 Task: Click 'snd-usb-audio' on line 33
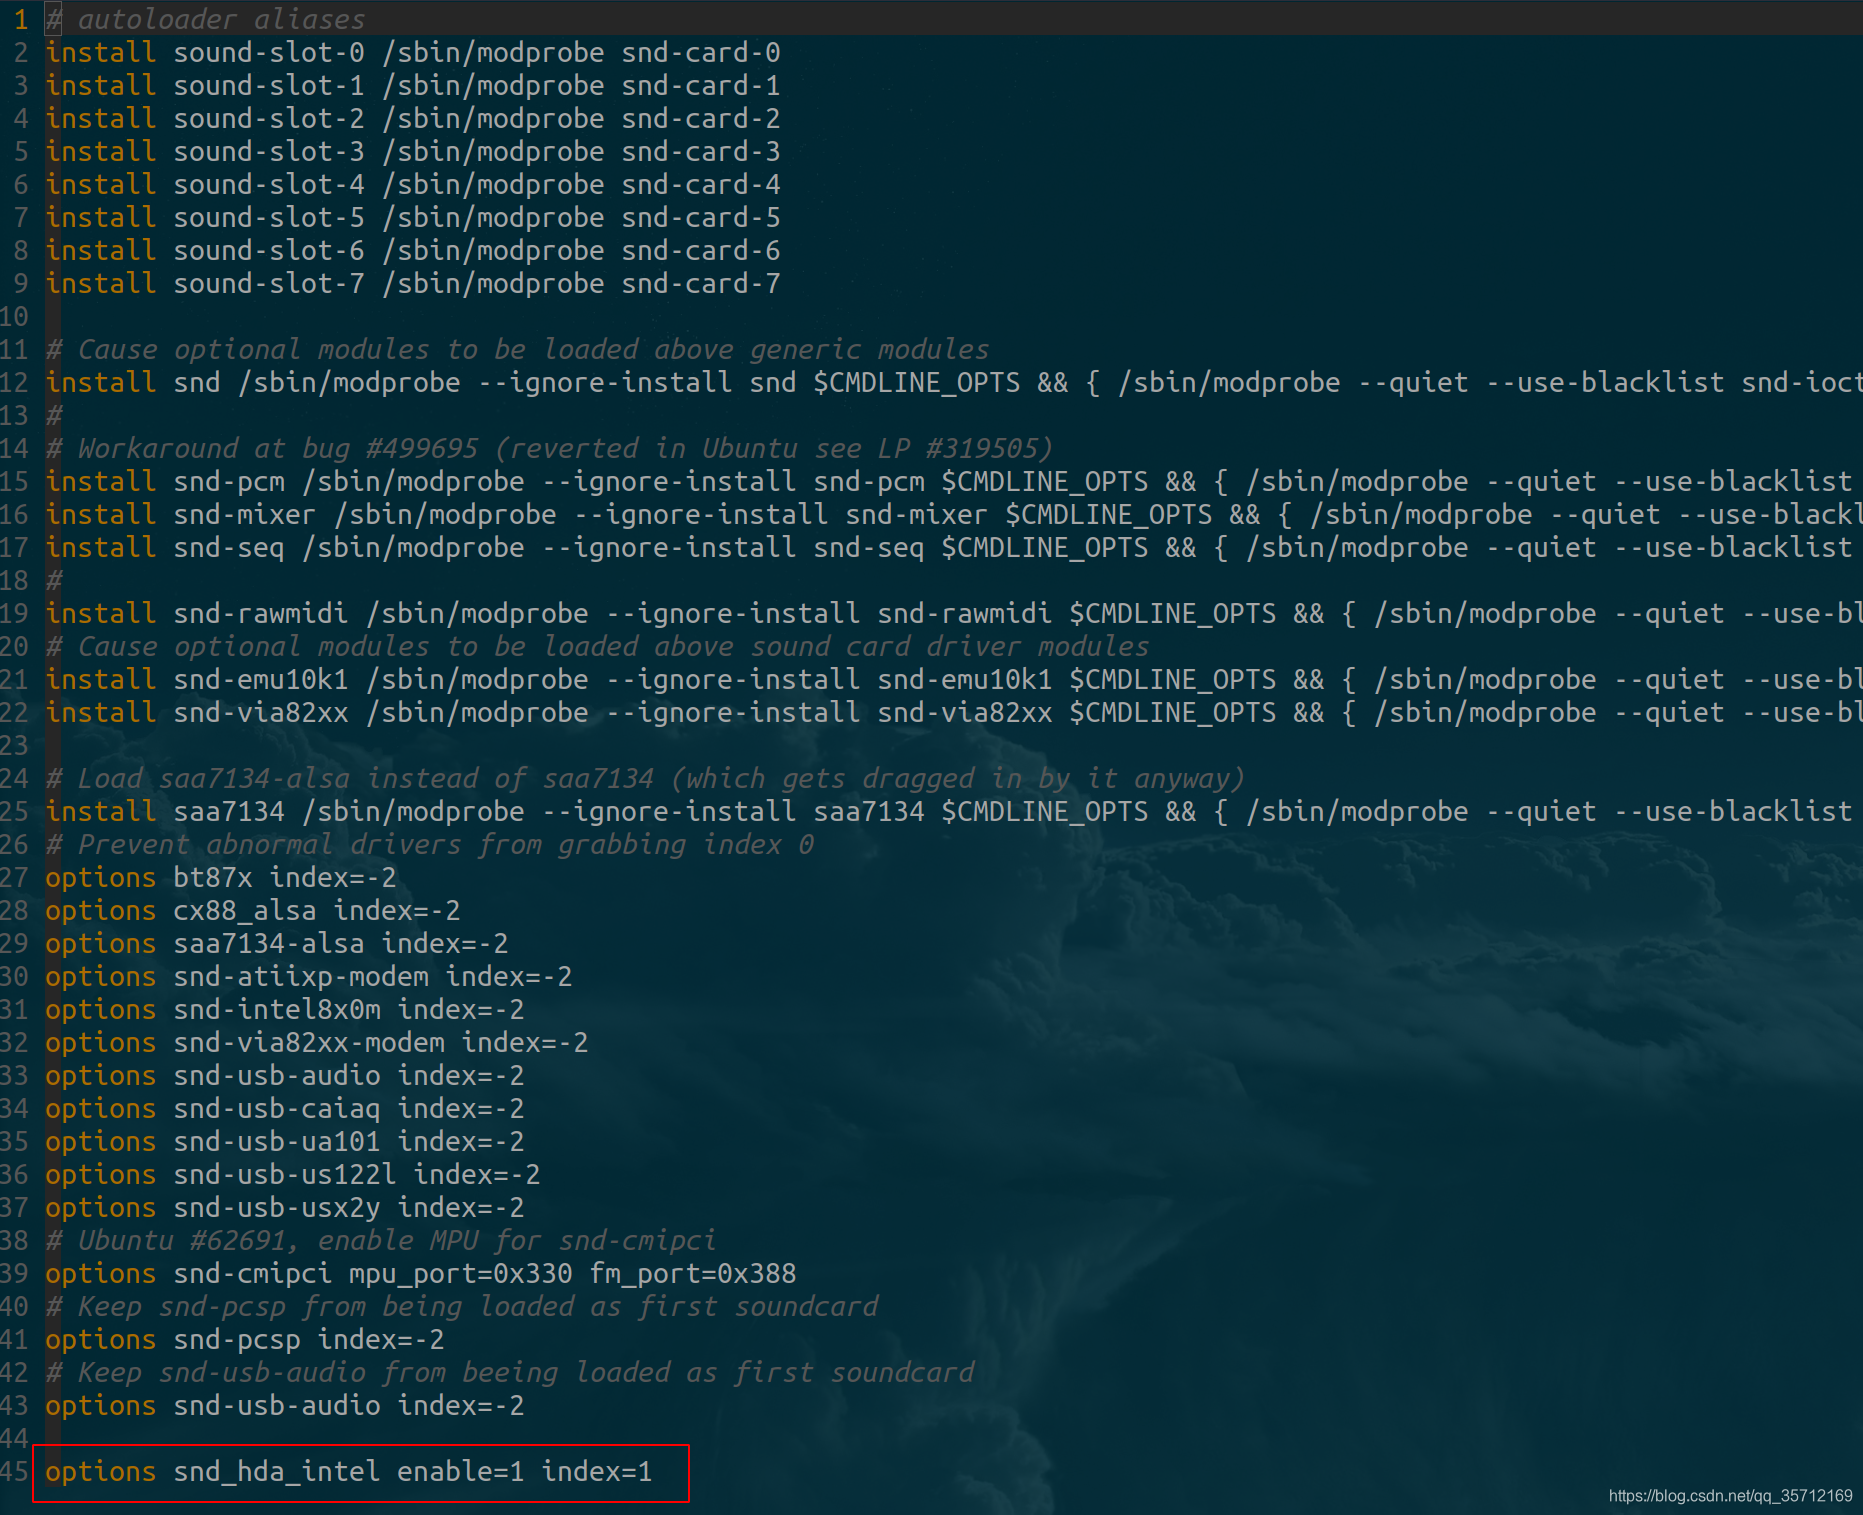coord(277,1075)
